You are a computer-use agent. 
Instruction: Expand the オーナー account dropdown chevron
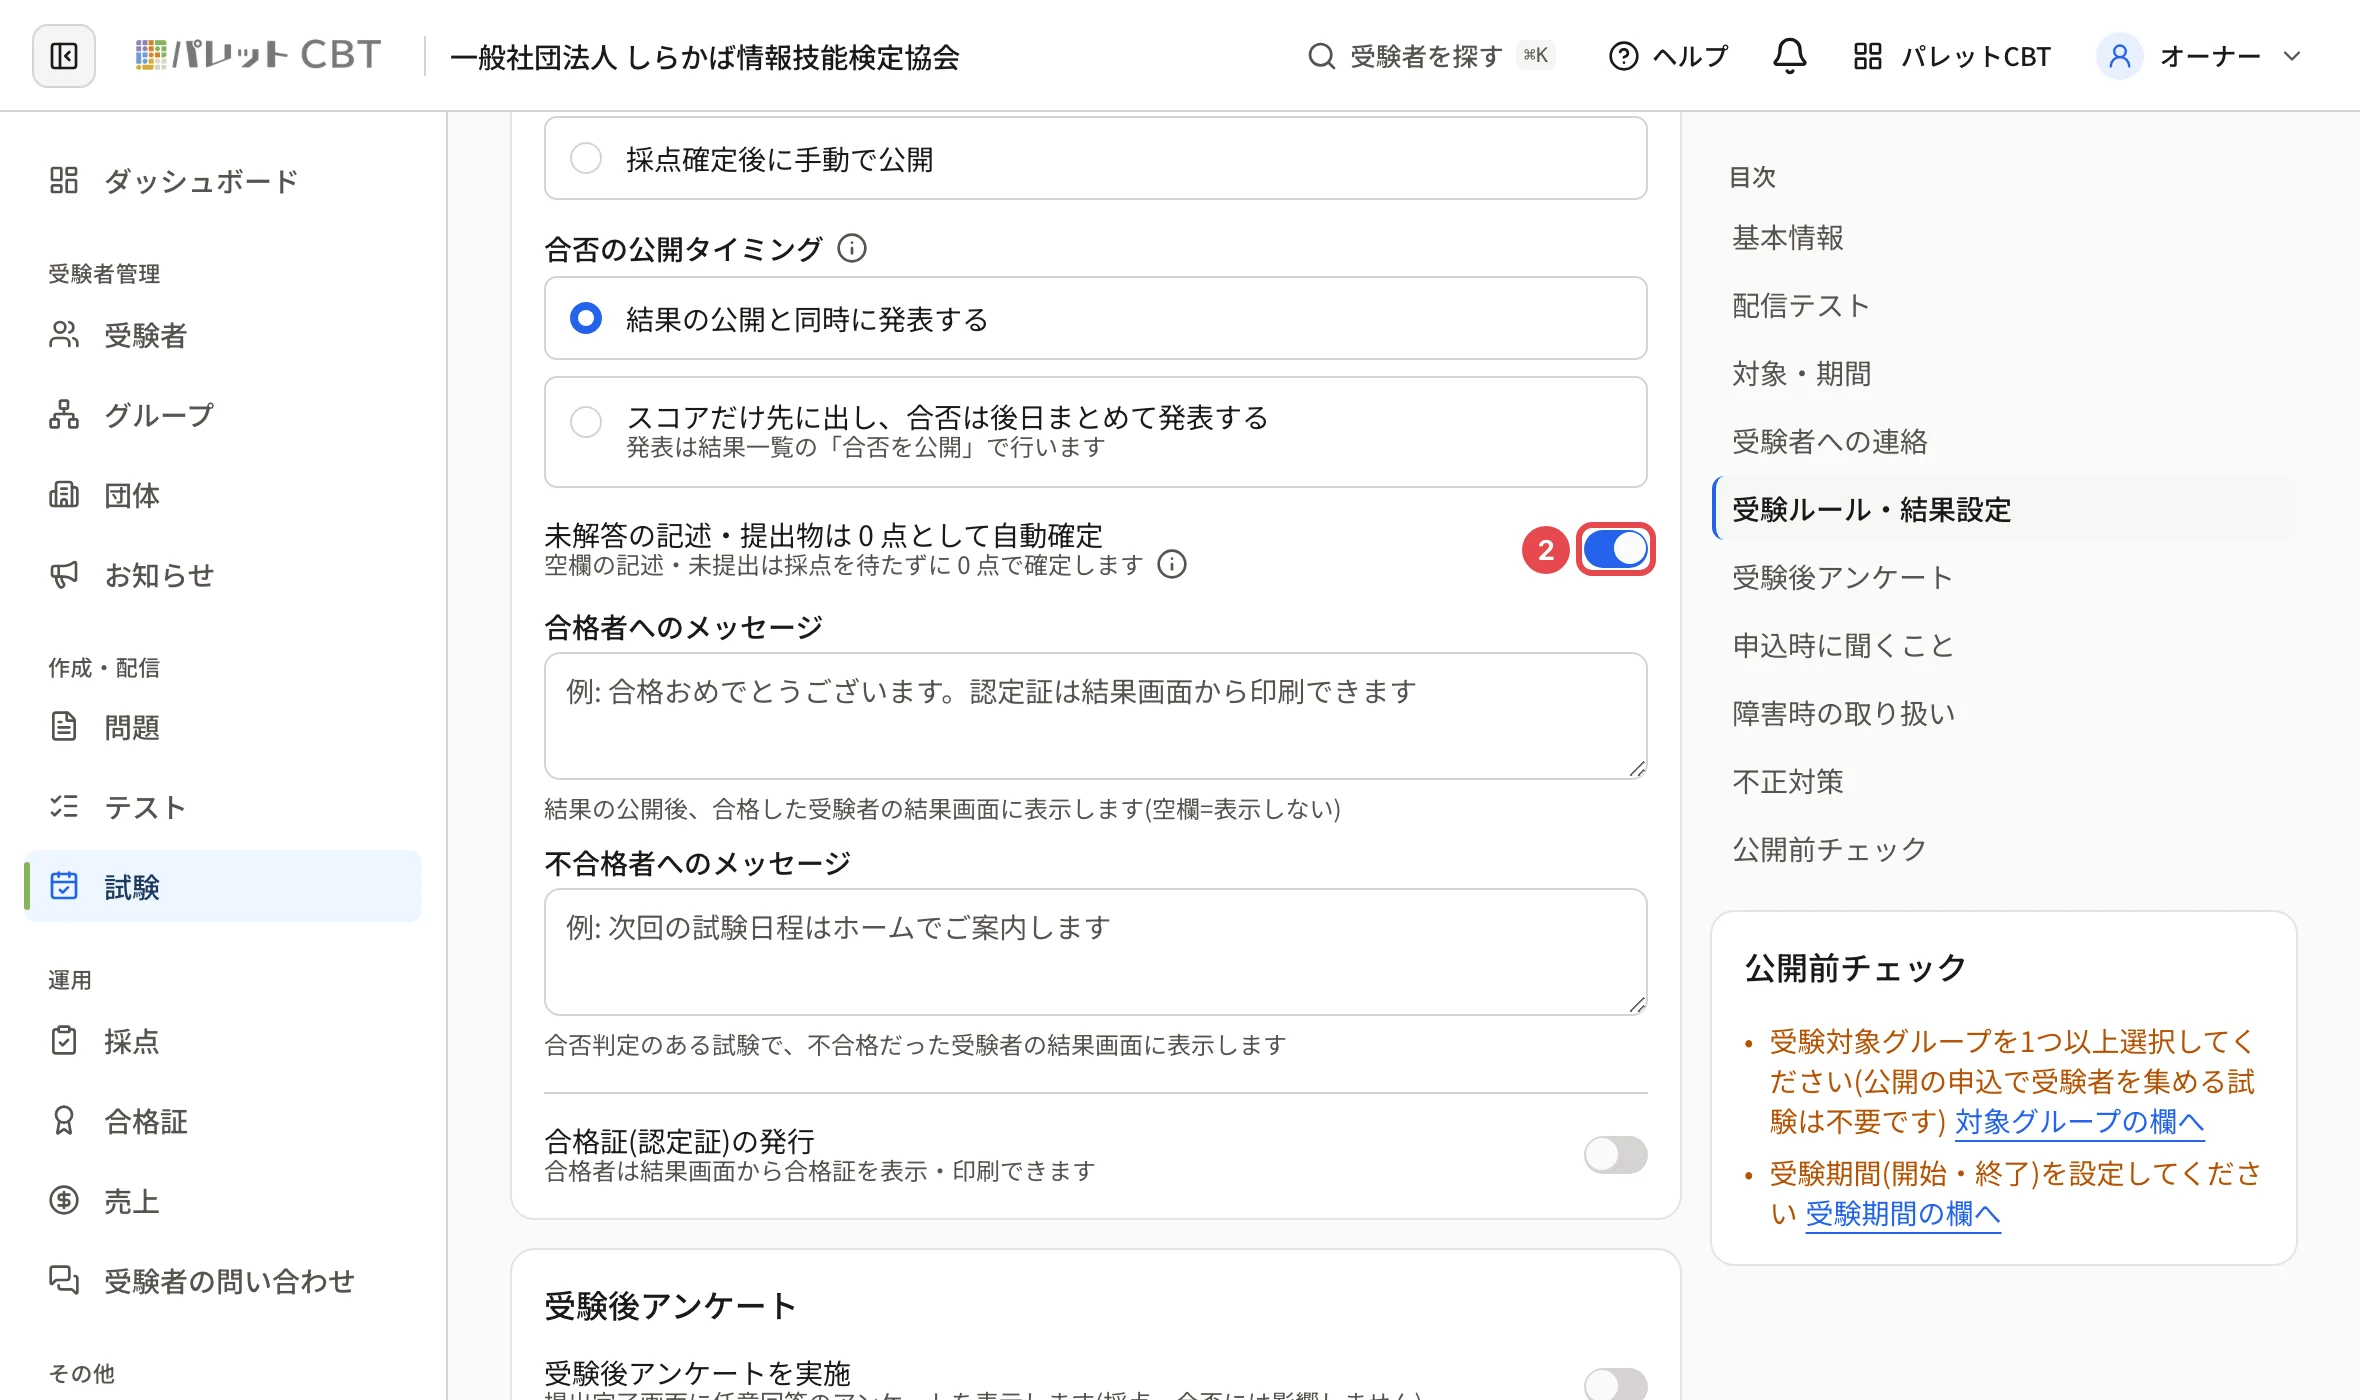point(2292,56)
